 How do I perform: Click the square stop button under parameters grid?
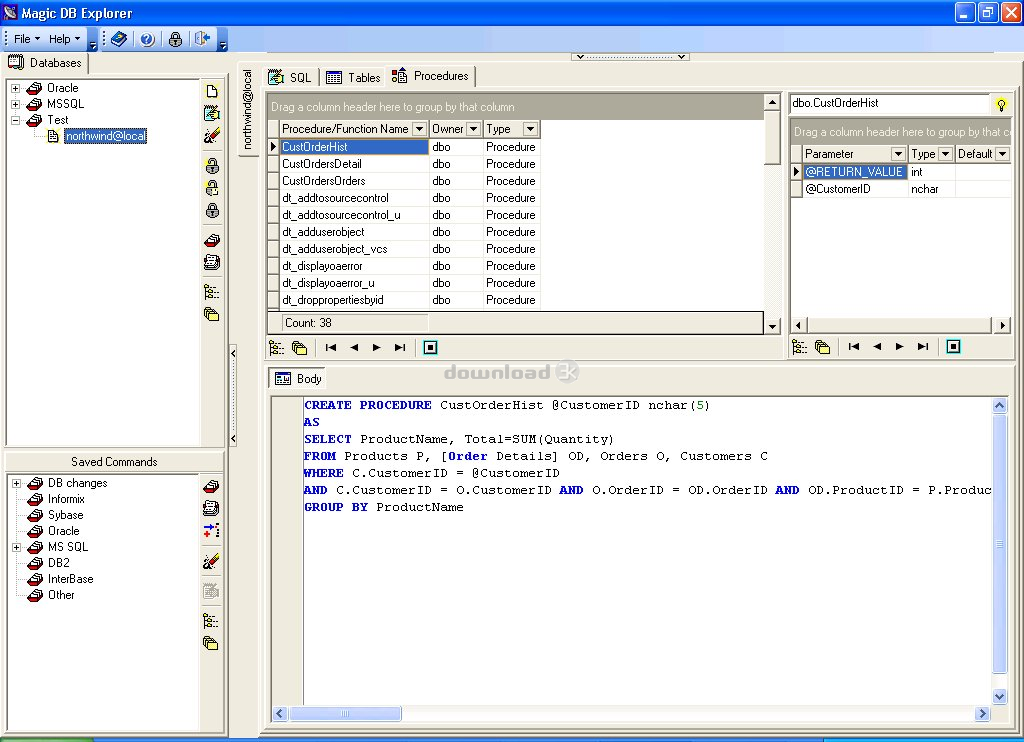pyautogui.click(x=953, y=346)
